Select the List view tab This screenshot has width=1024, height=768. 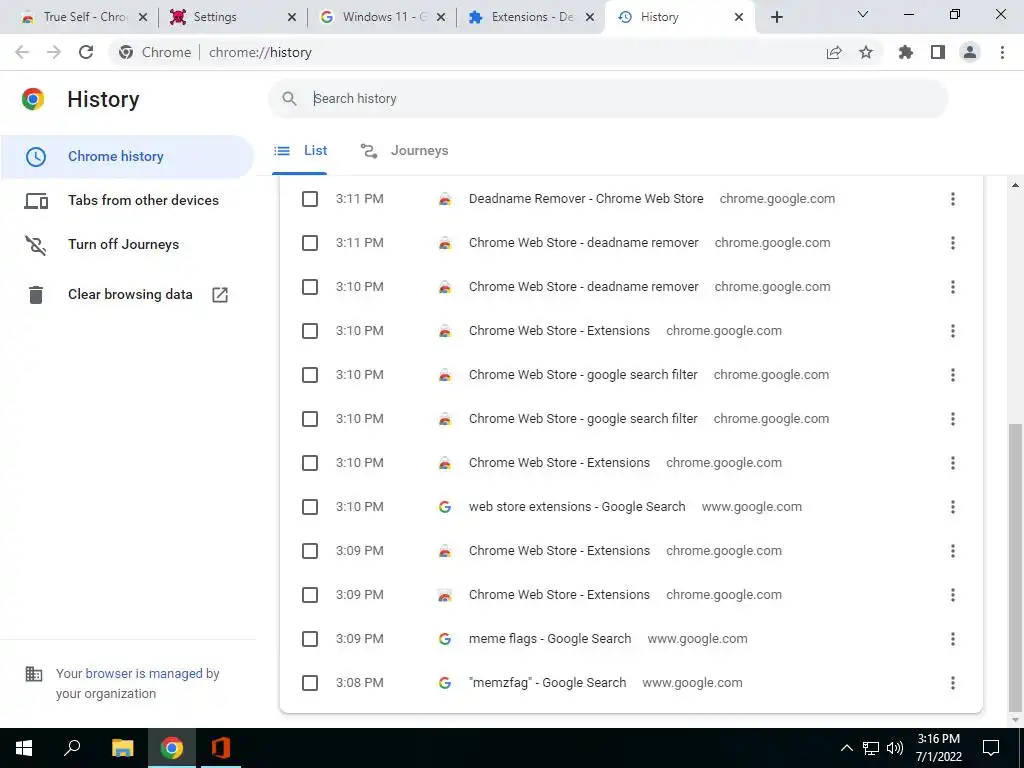pos(300,151)
